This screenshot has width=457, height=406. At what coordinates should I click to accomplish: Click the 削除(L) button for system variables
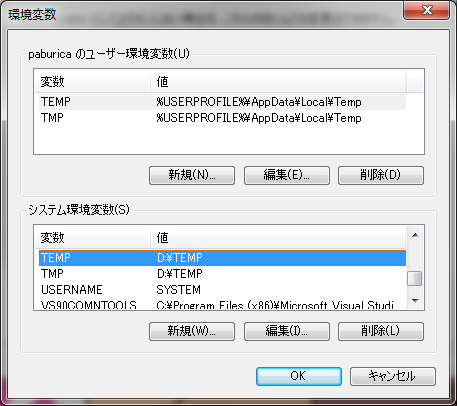coord(381,331)
